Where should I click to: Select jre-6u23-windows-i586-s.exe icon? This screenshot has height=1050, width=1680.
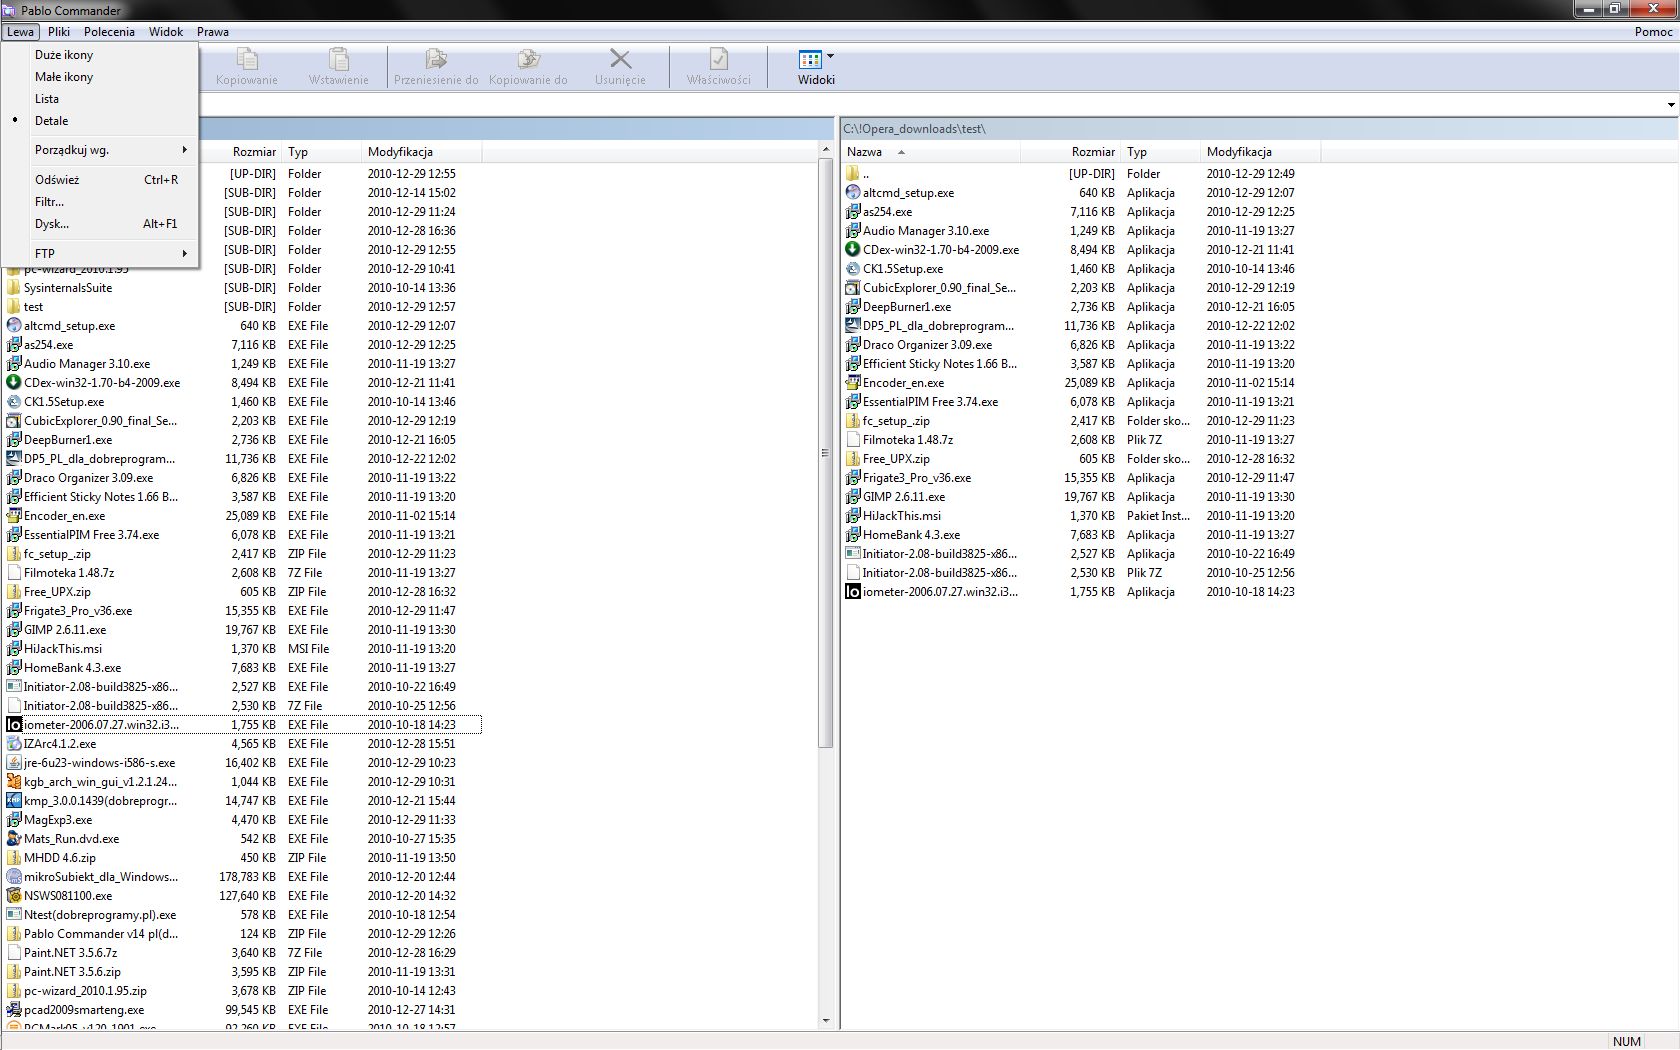[14, 763]
